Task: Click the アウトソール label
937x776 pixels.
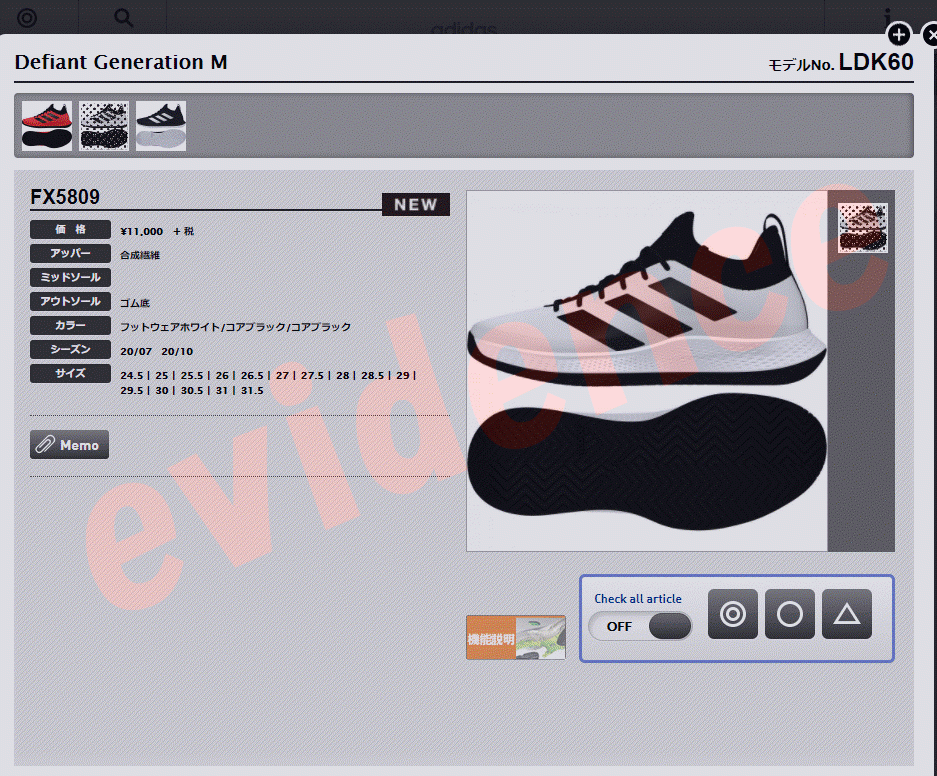Action: point(71,301)
